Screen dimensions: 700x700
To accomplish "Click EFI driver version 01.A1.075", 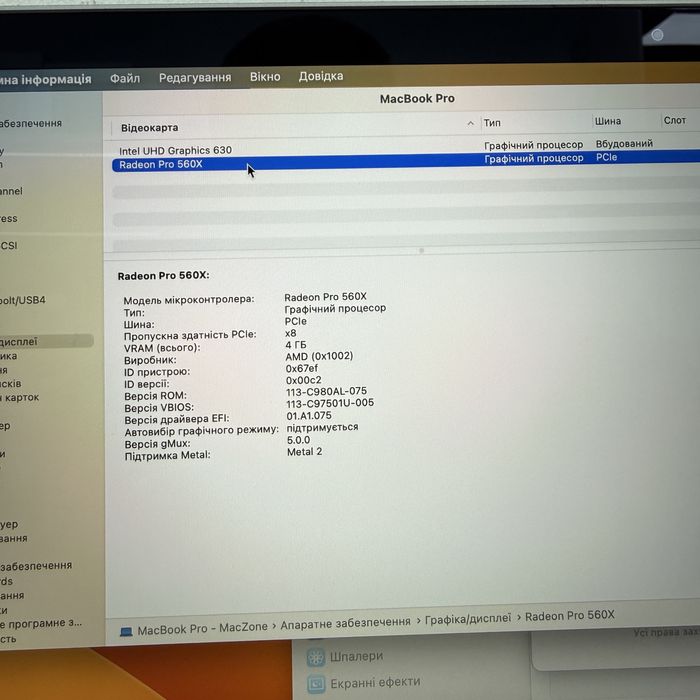I will [309, 416].
